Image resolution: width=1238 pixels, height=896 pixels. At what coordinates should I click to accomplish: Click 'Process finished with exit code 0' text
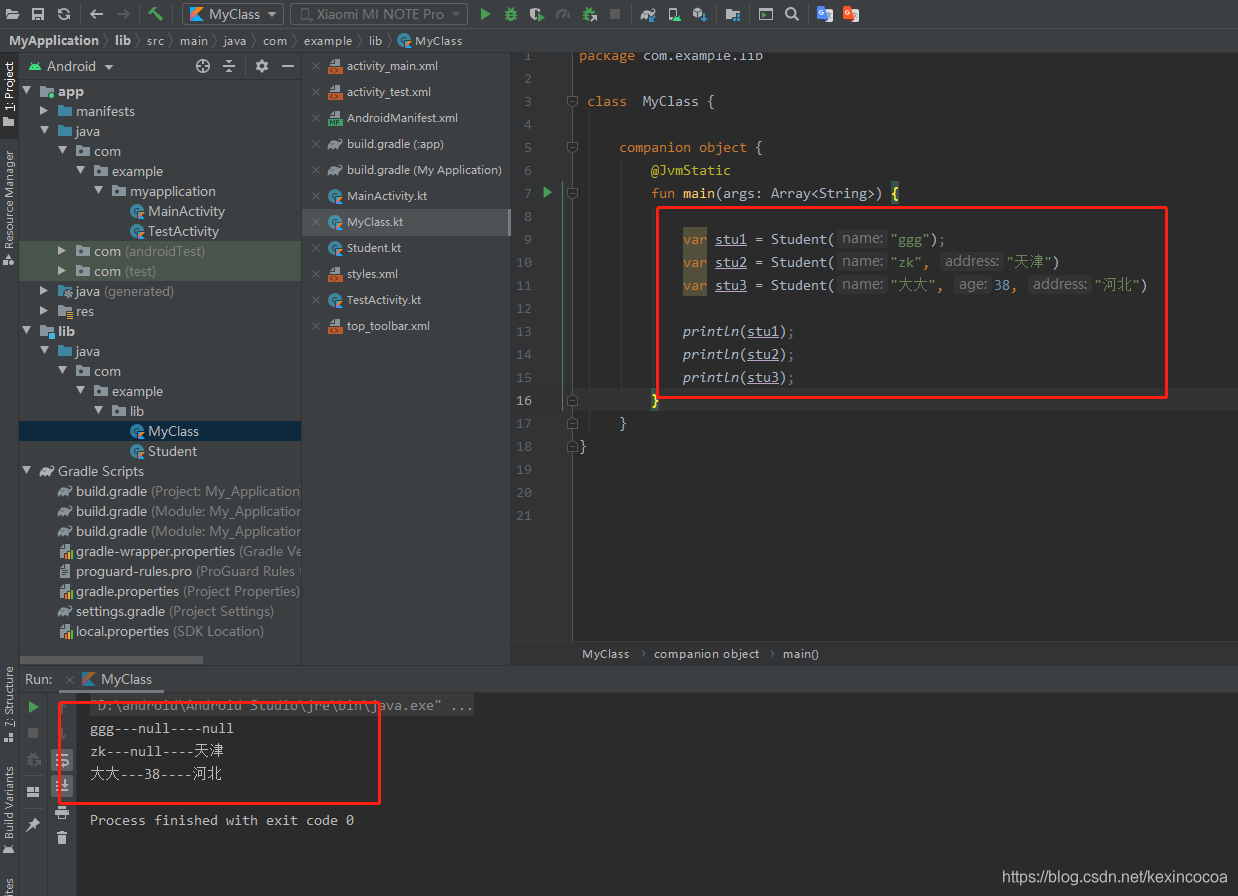point(222,820)
